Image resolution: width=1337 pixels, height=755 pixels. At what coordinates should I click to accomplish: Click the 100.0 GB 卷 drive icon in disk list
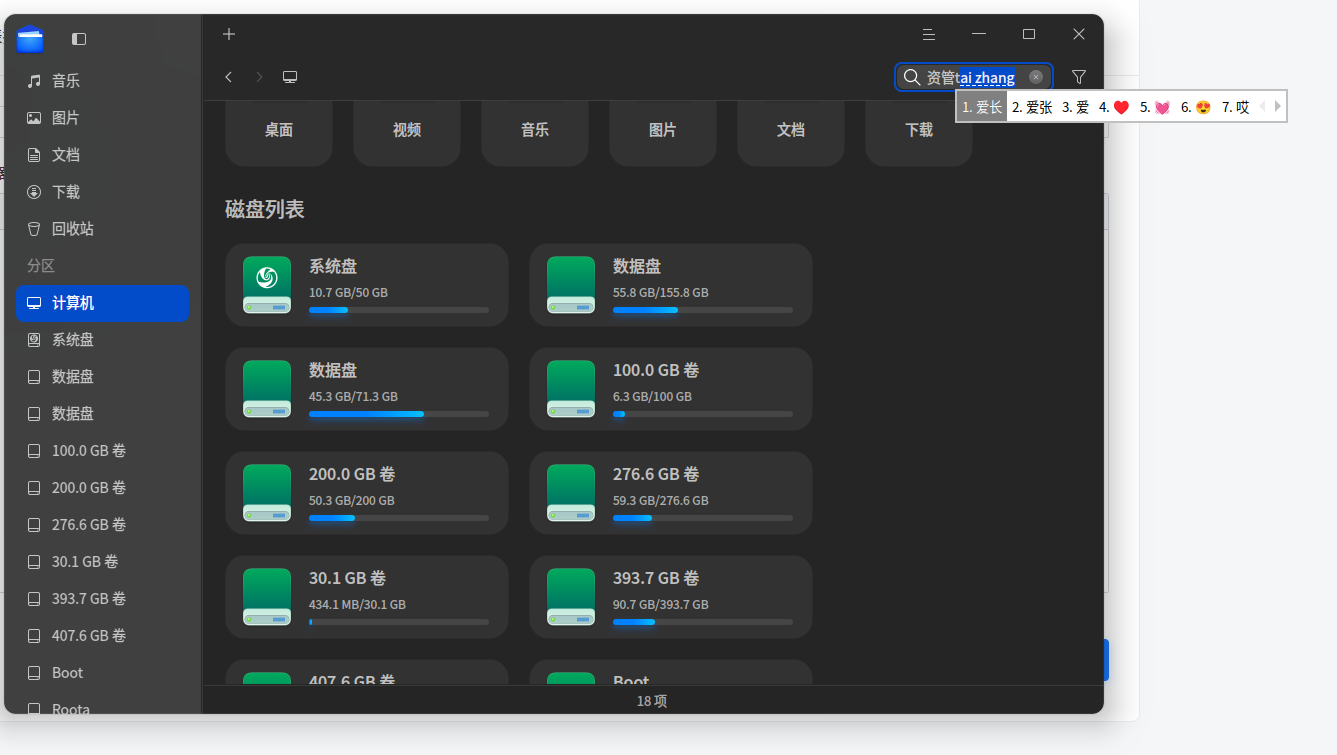(x=571, y=389)
